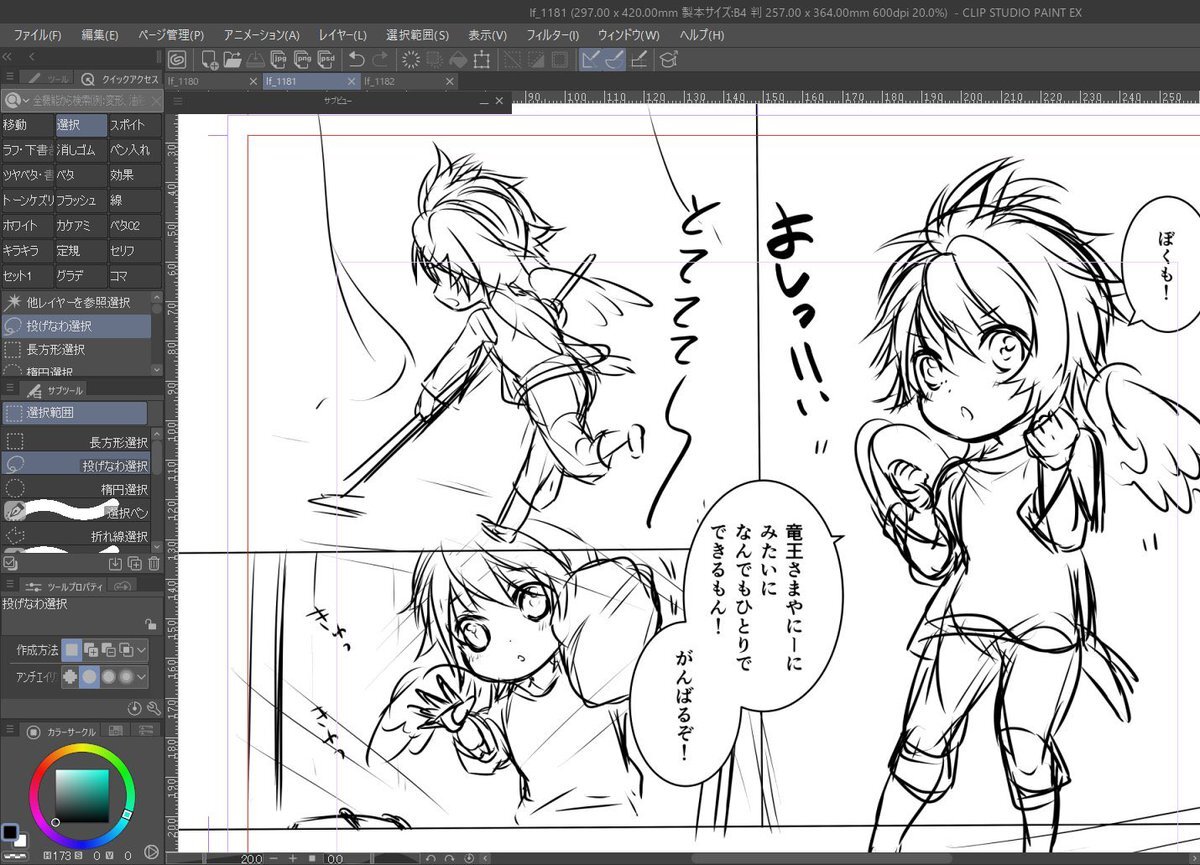Select the グラデ tool button

pos(81,276)
